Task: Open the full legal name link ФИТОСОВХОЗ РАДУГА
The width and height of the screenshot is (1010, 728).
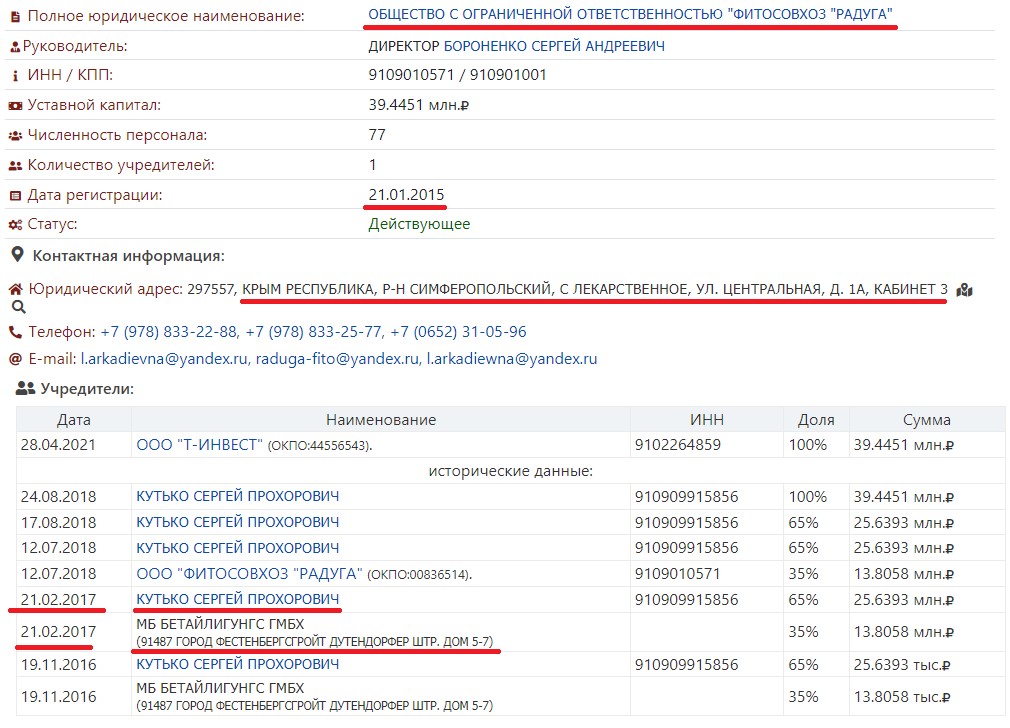Action: tap(631, 15)
